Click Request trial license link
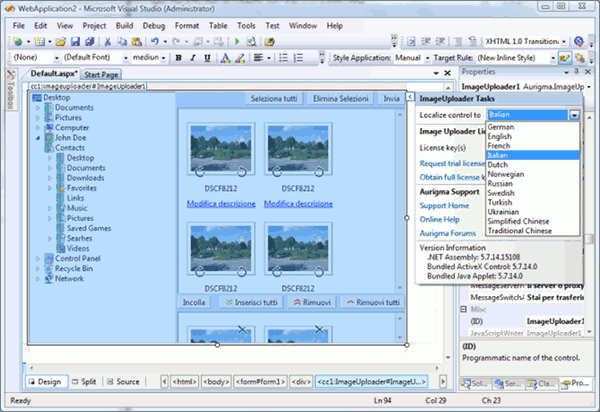 click(452, 164)
